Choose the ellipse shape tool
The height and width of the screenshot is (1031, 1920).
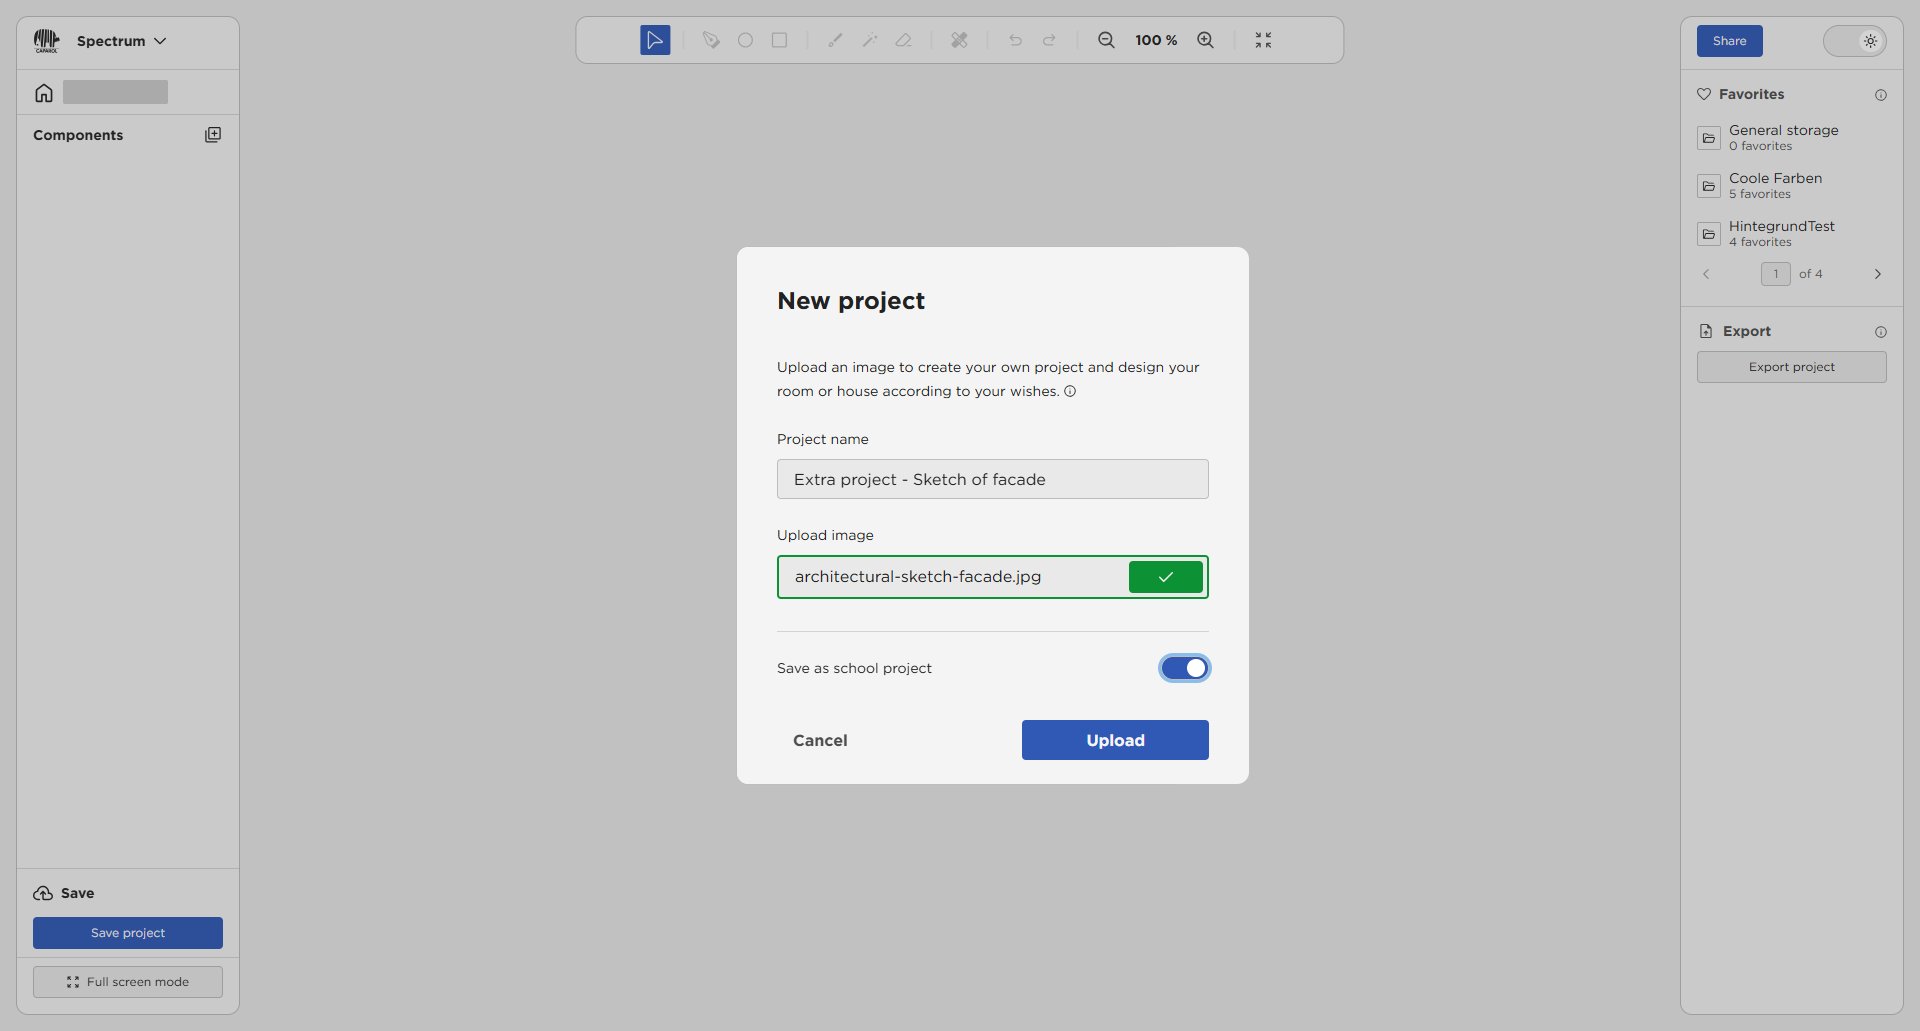pyautogui.click(x=745, y=40)
